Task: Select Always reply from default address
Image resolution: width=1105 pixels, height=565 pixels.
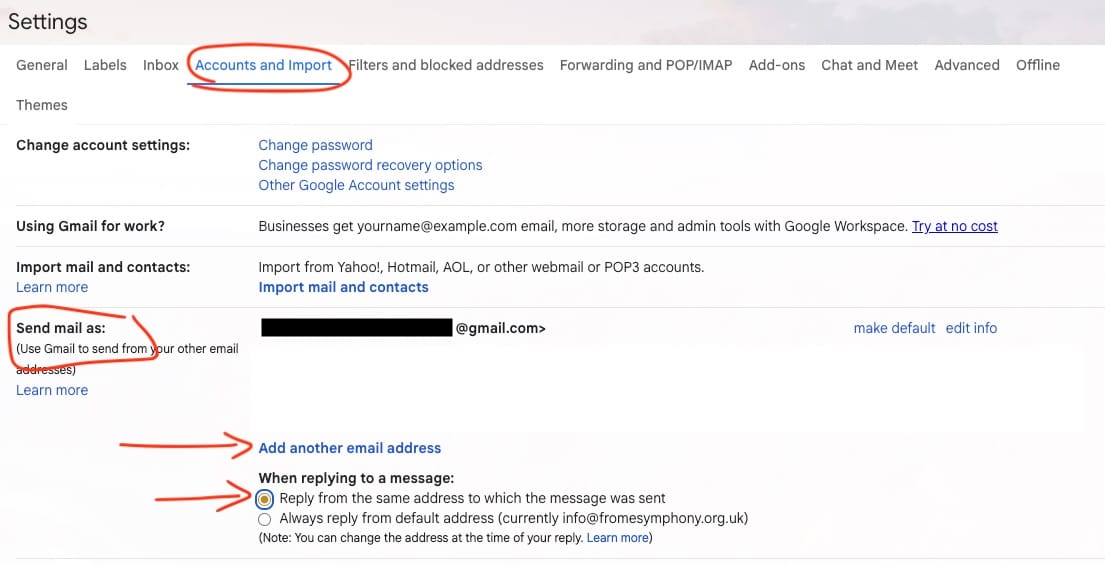Action: [265, 519]
